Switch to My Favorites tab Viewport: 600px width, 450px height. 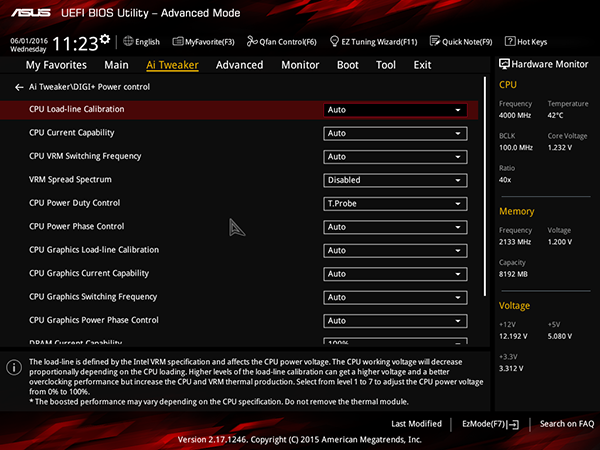[56, 65]
